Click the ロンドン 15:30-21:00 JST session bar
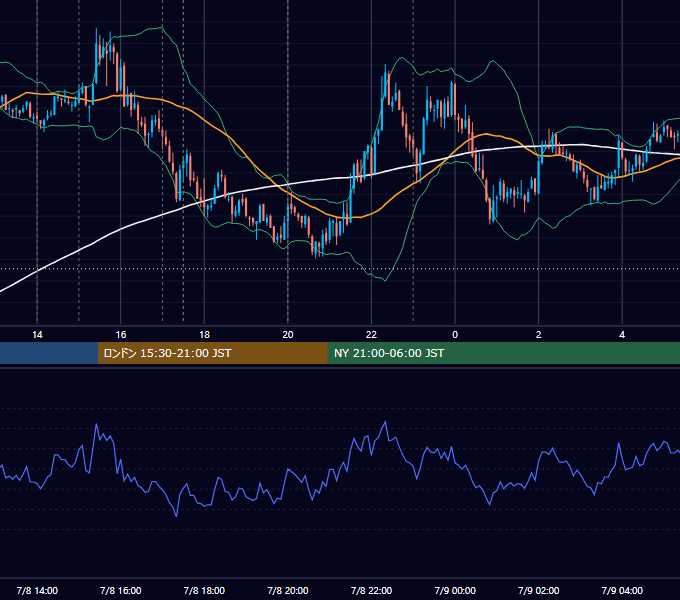 [212, 353]
